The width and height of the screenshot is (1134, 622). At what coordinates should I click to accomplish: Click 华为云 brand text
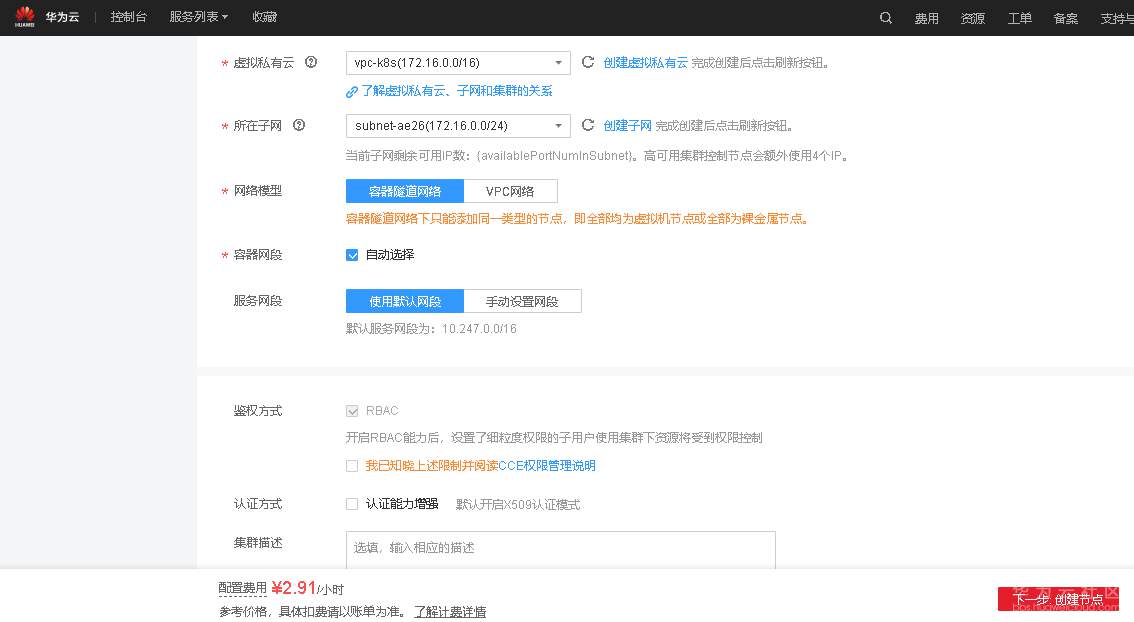62,17
